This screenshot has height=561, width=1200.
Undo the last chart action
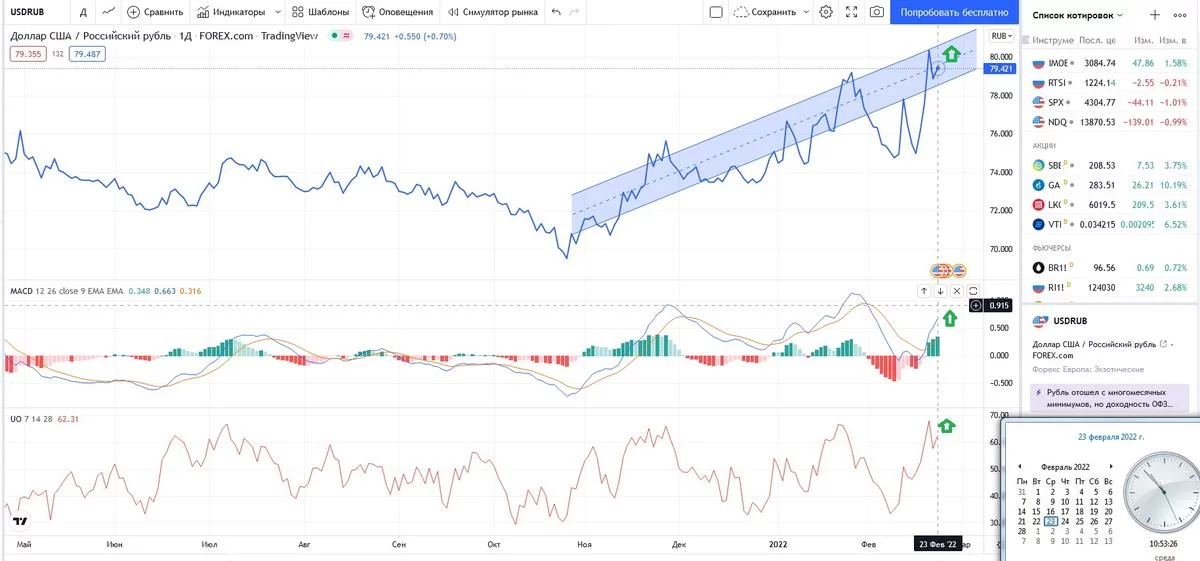point(556,12)
